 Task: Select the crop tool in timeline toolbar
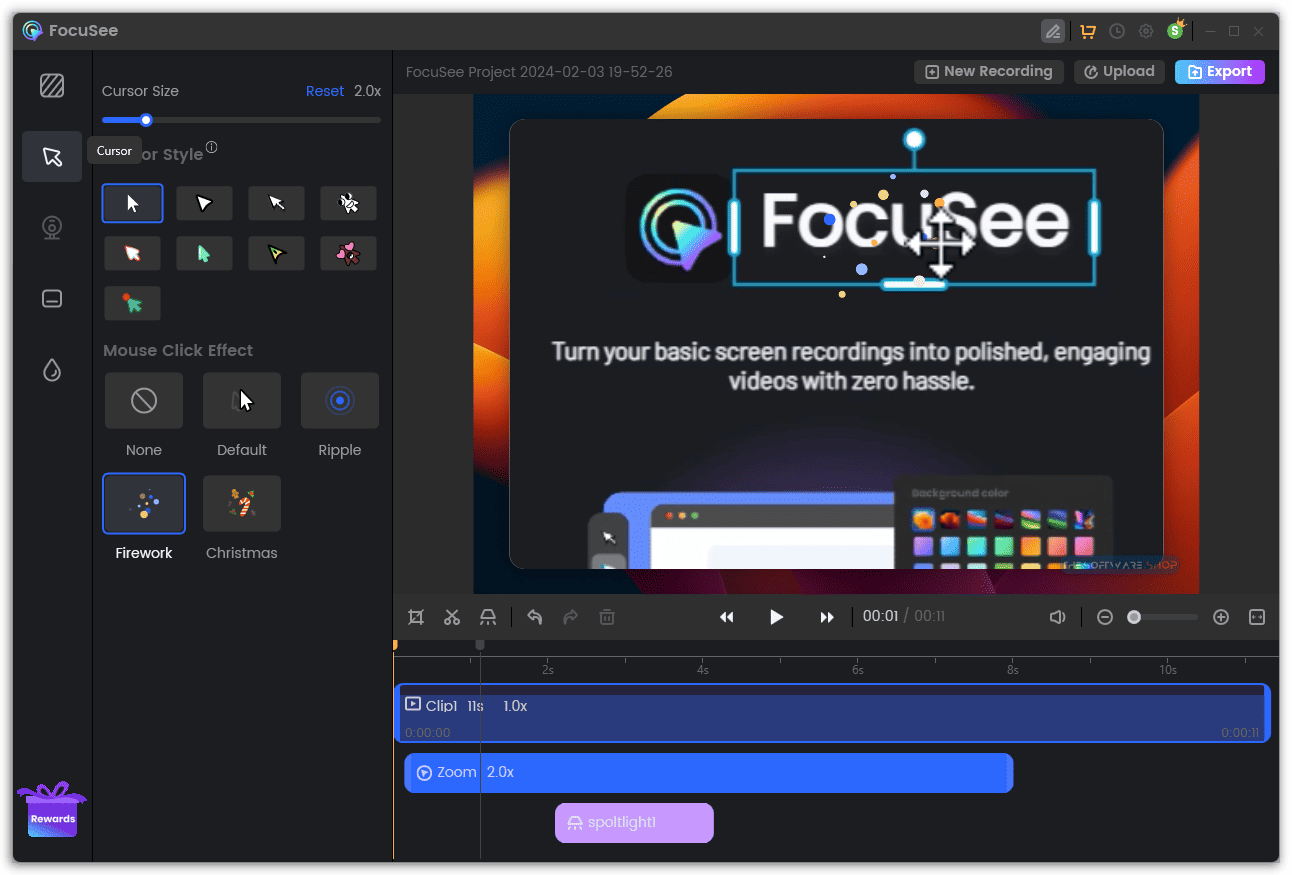[416, 617]
